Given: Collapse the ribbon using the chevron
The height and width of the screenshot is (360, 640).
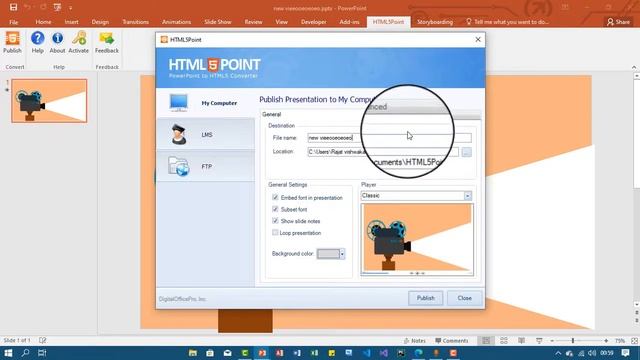Looking at the screenshot, I should [x=634, y=67].
